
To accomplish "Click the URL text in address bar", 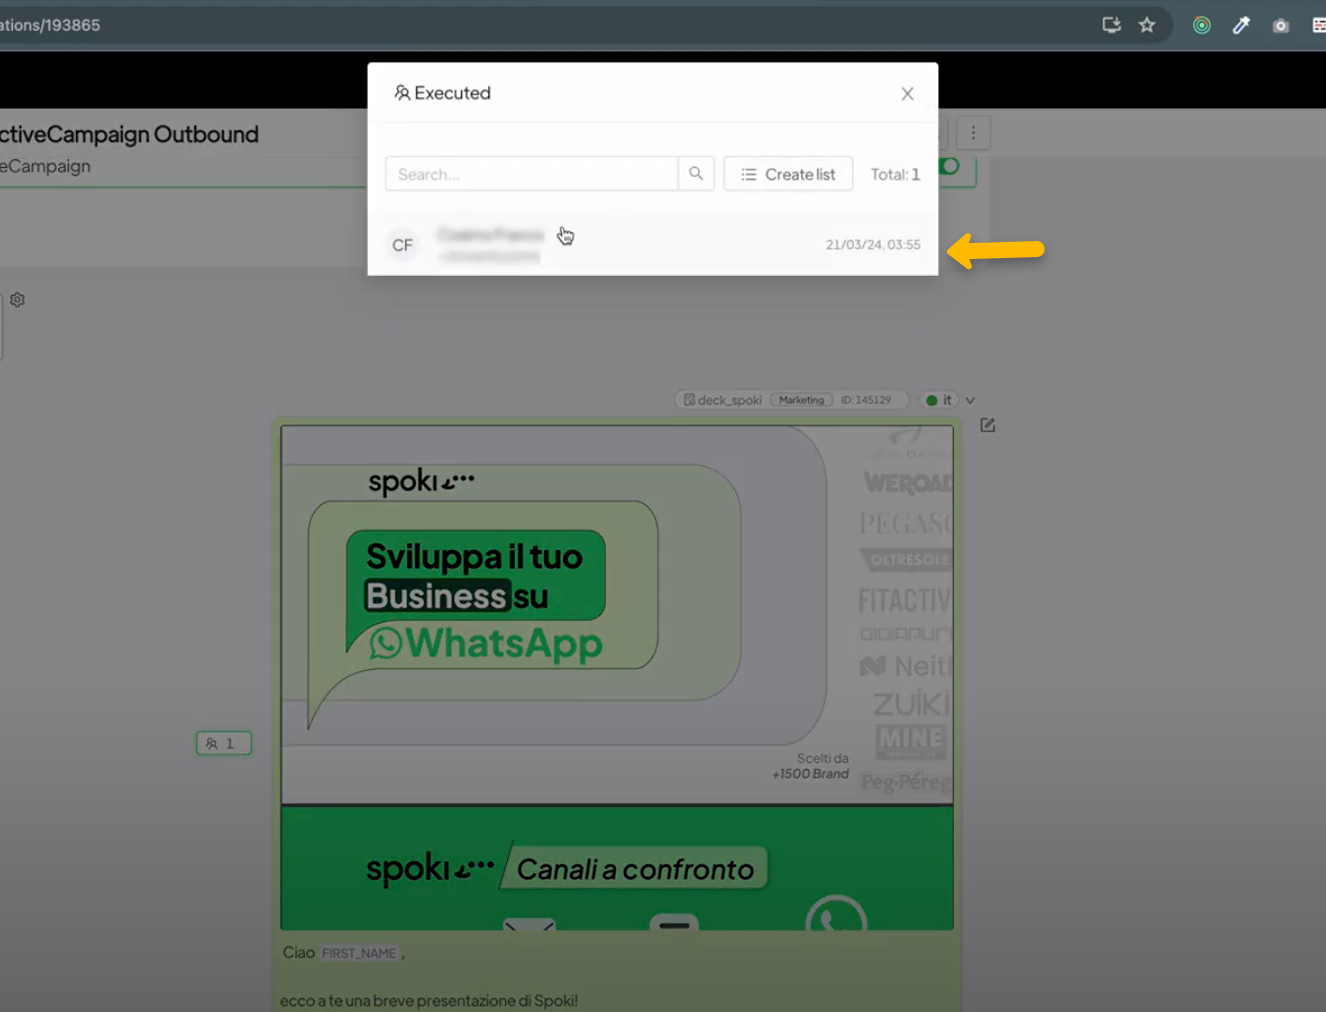I will pyautogui.click(x=50, y=25).
